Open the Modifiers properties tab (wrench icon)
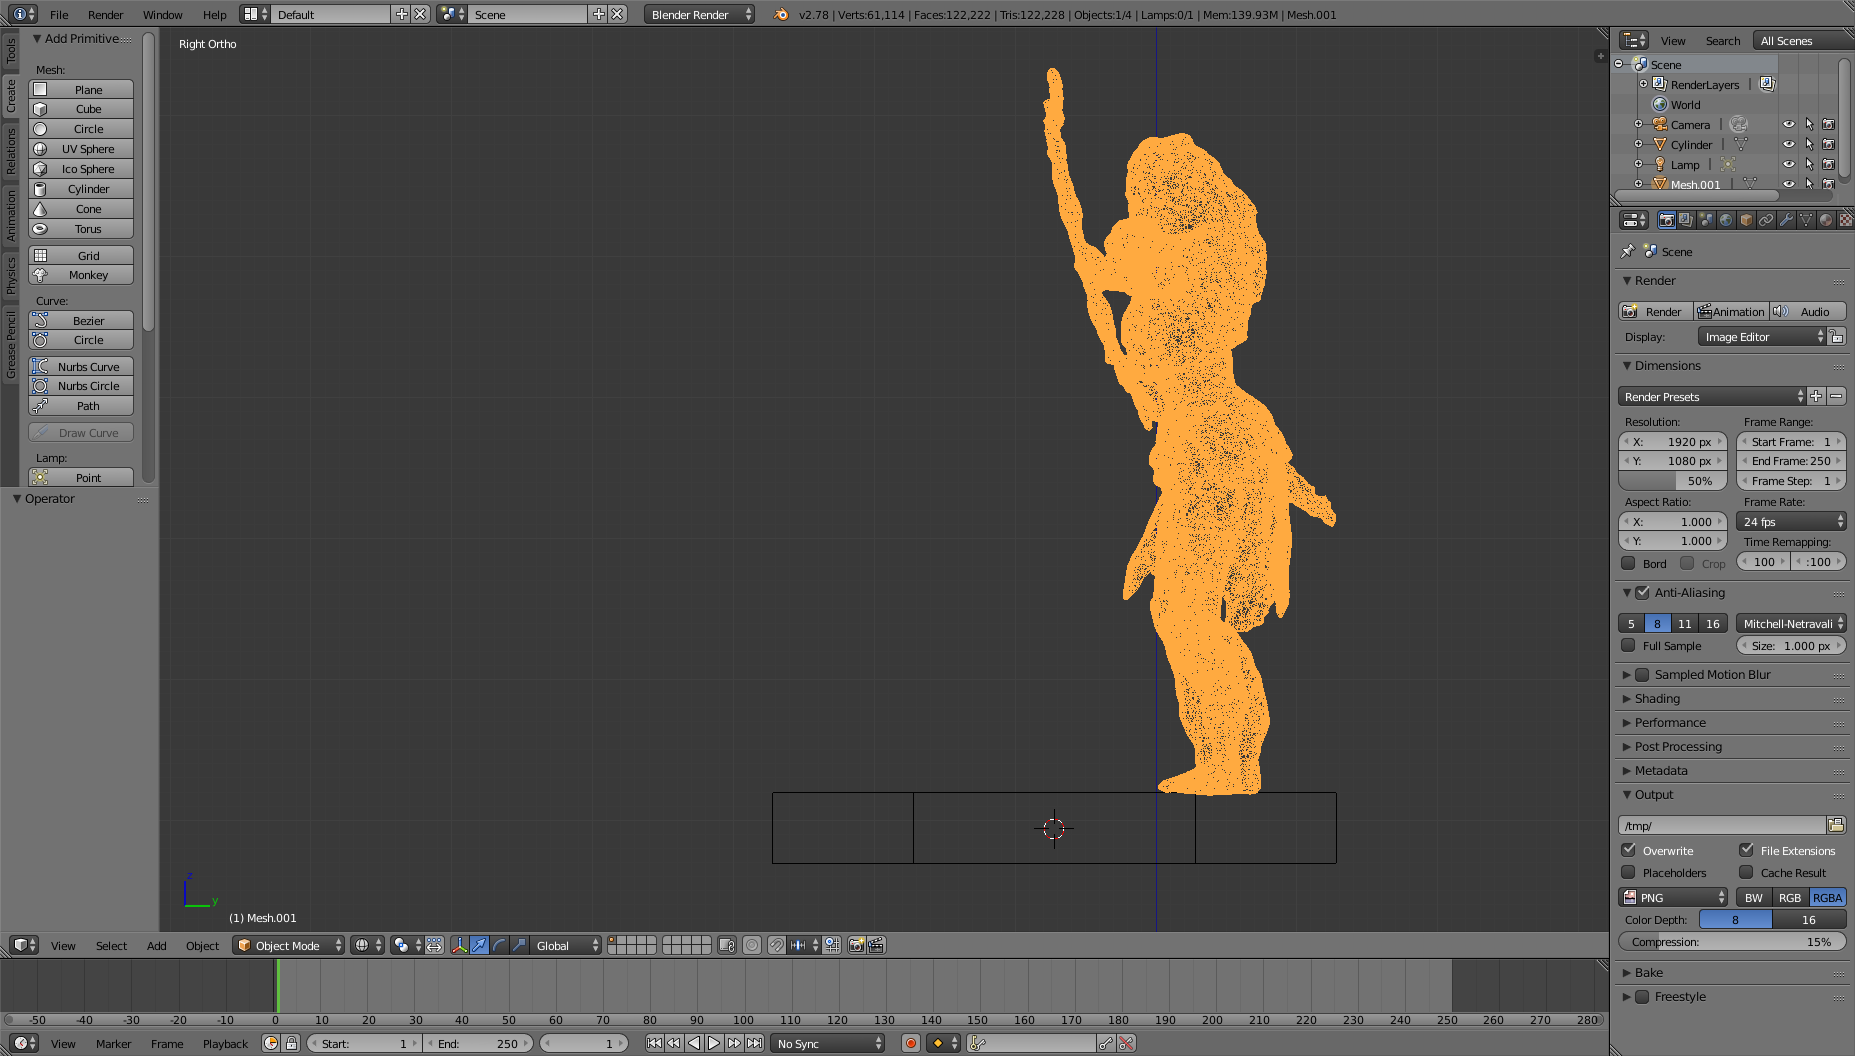The height and width of the screenshot is (1056, 1855). pos(1786,220)
